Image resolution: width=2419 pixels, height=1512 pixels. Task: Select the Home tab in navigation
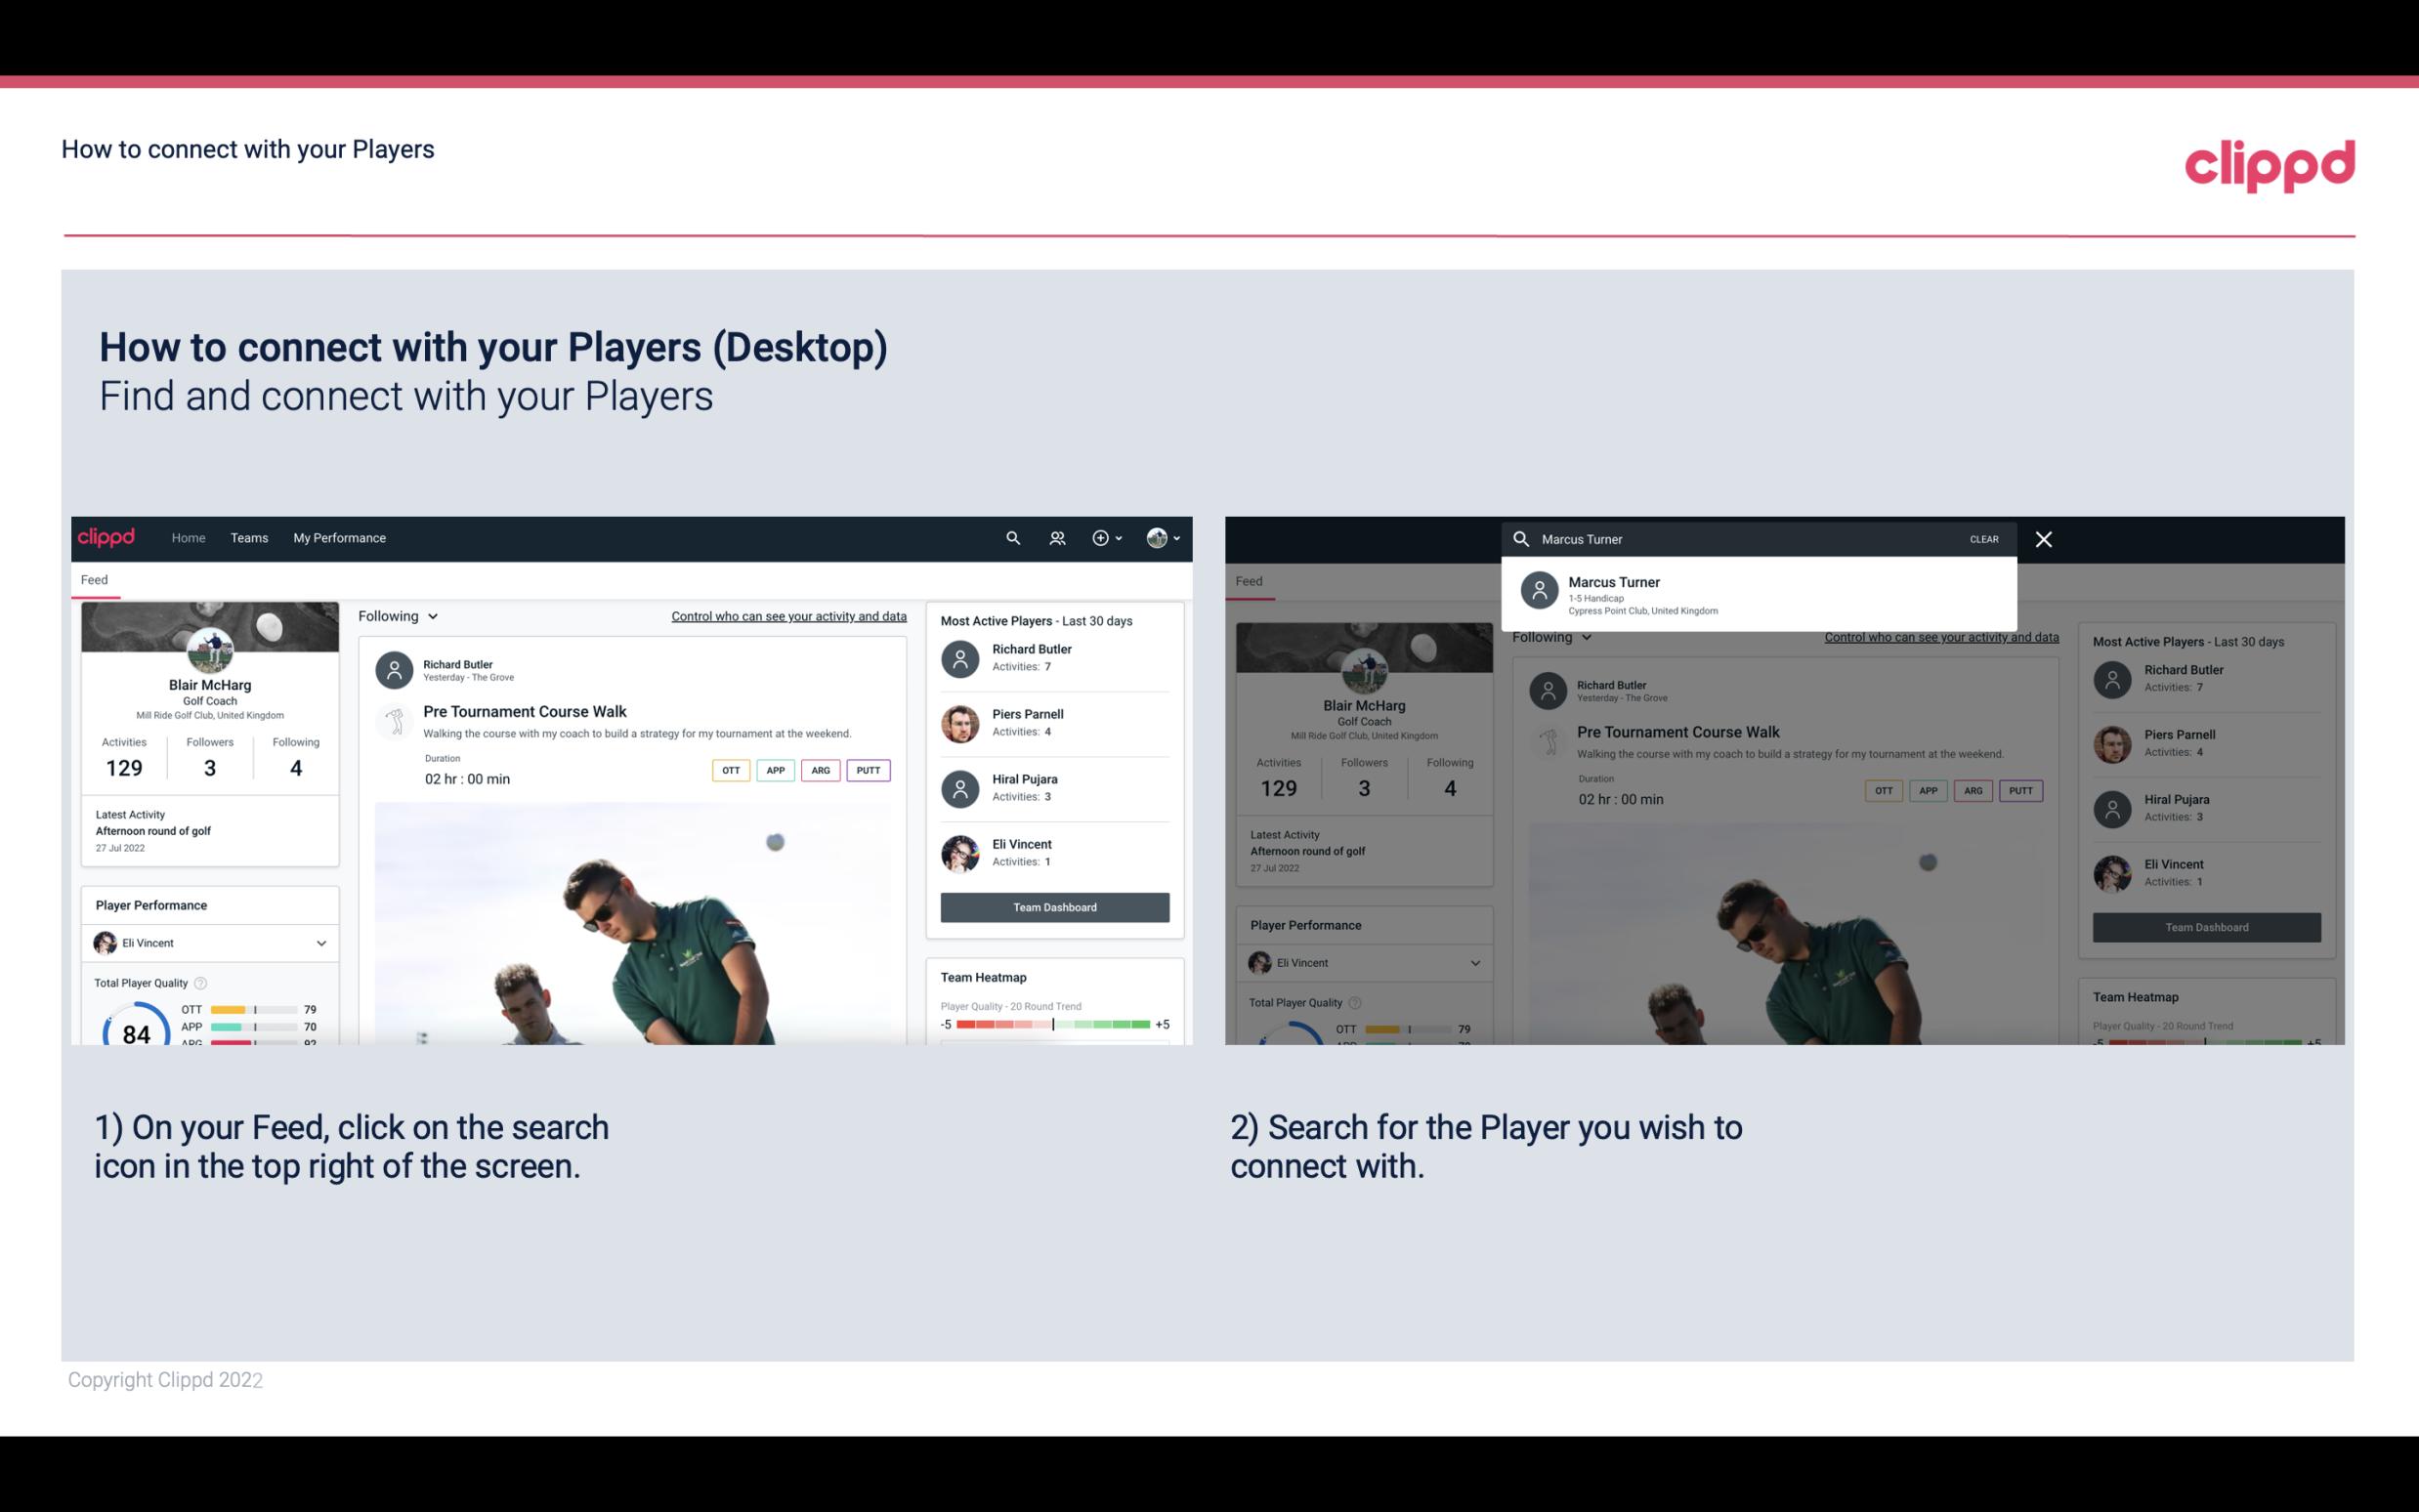coord(187,536)
